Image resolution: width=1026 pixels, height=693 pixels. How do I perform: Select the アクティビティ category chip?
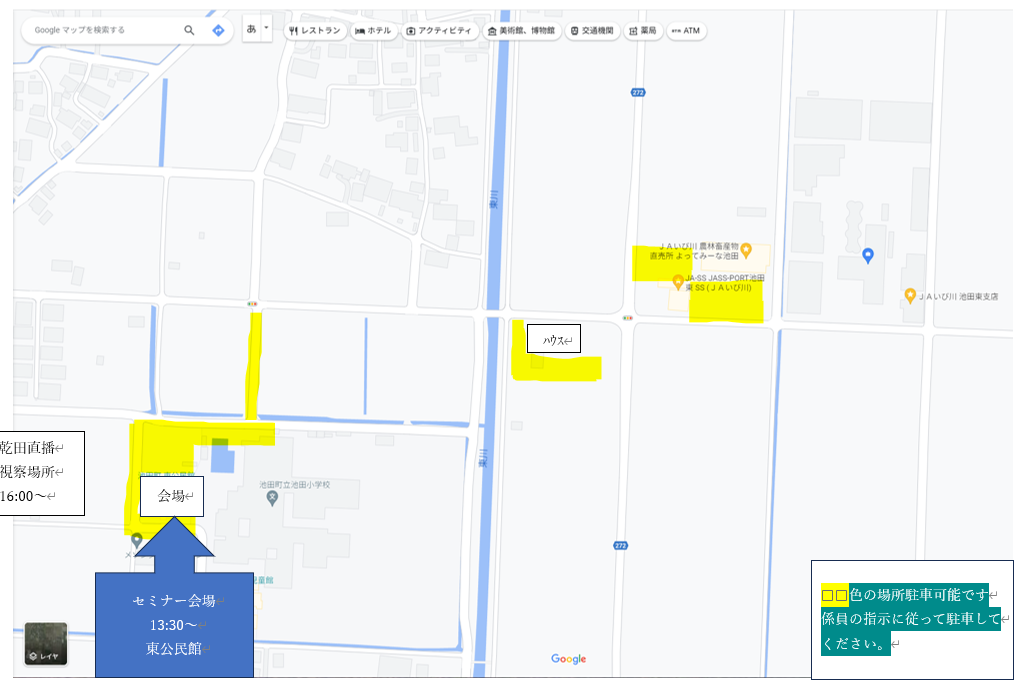[438, 31]
